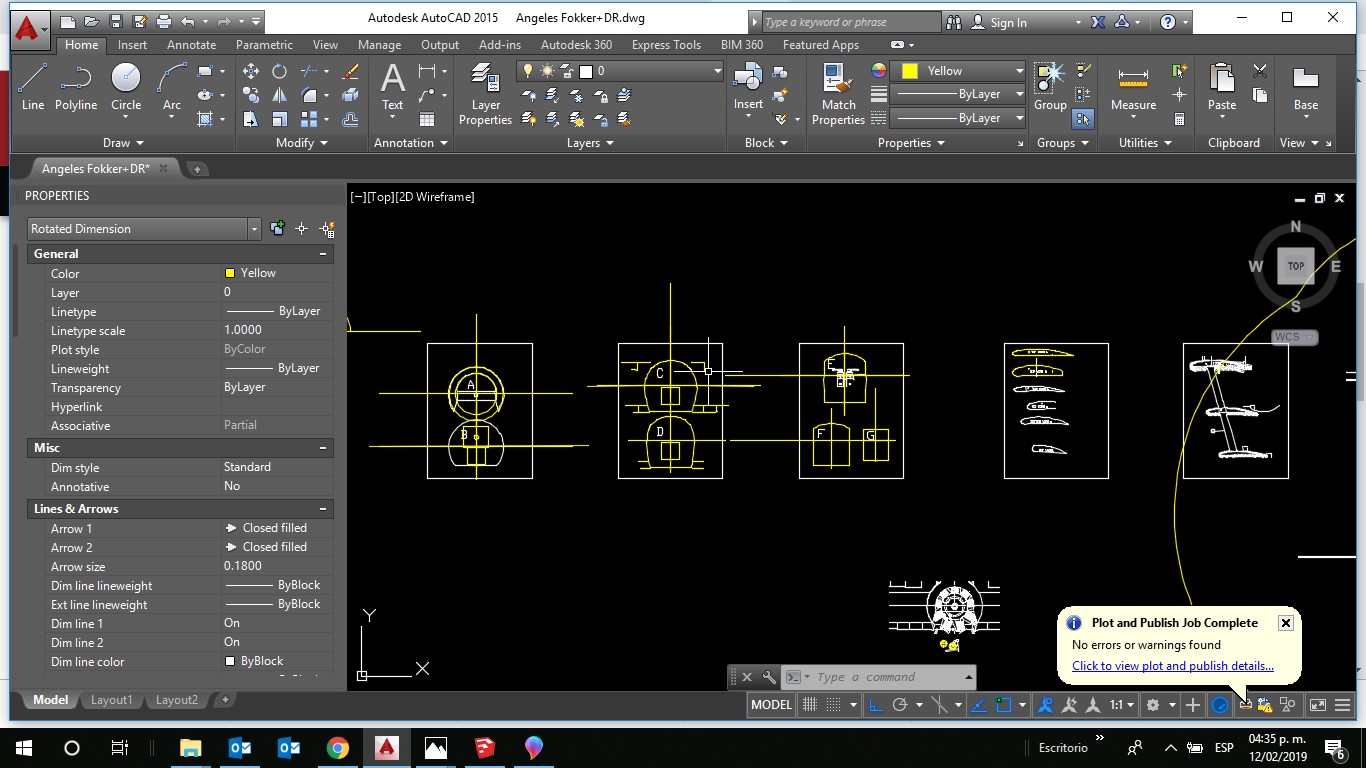Image resolution: width=1366 pixels, height=768 pixels.
Task: Select the Line drawing tool
Action: click(33, 86)
